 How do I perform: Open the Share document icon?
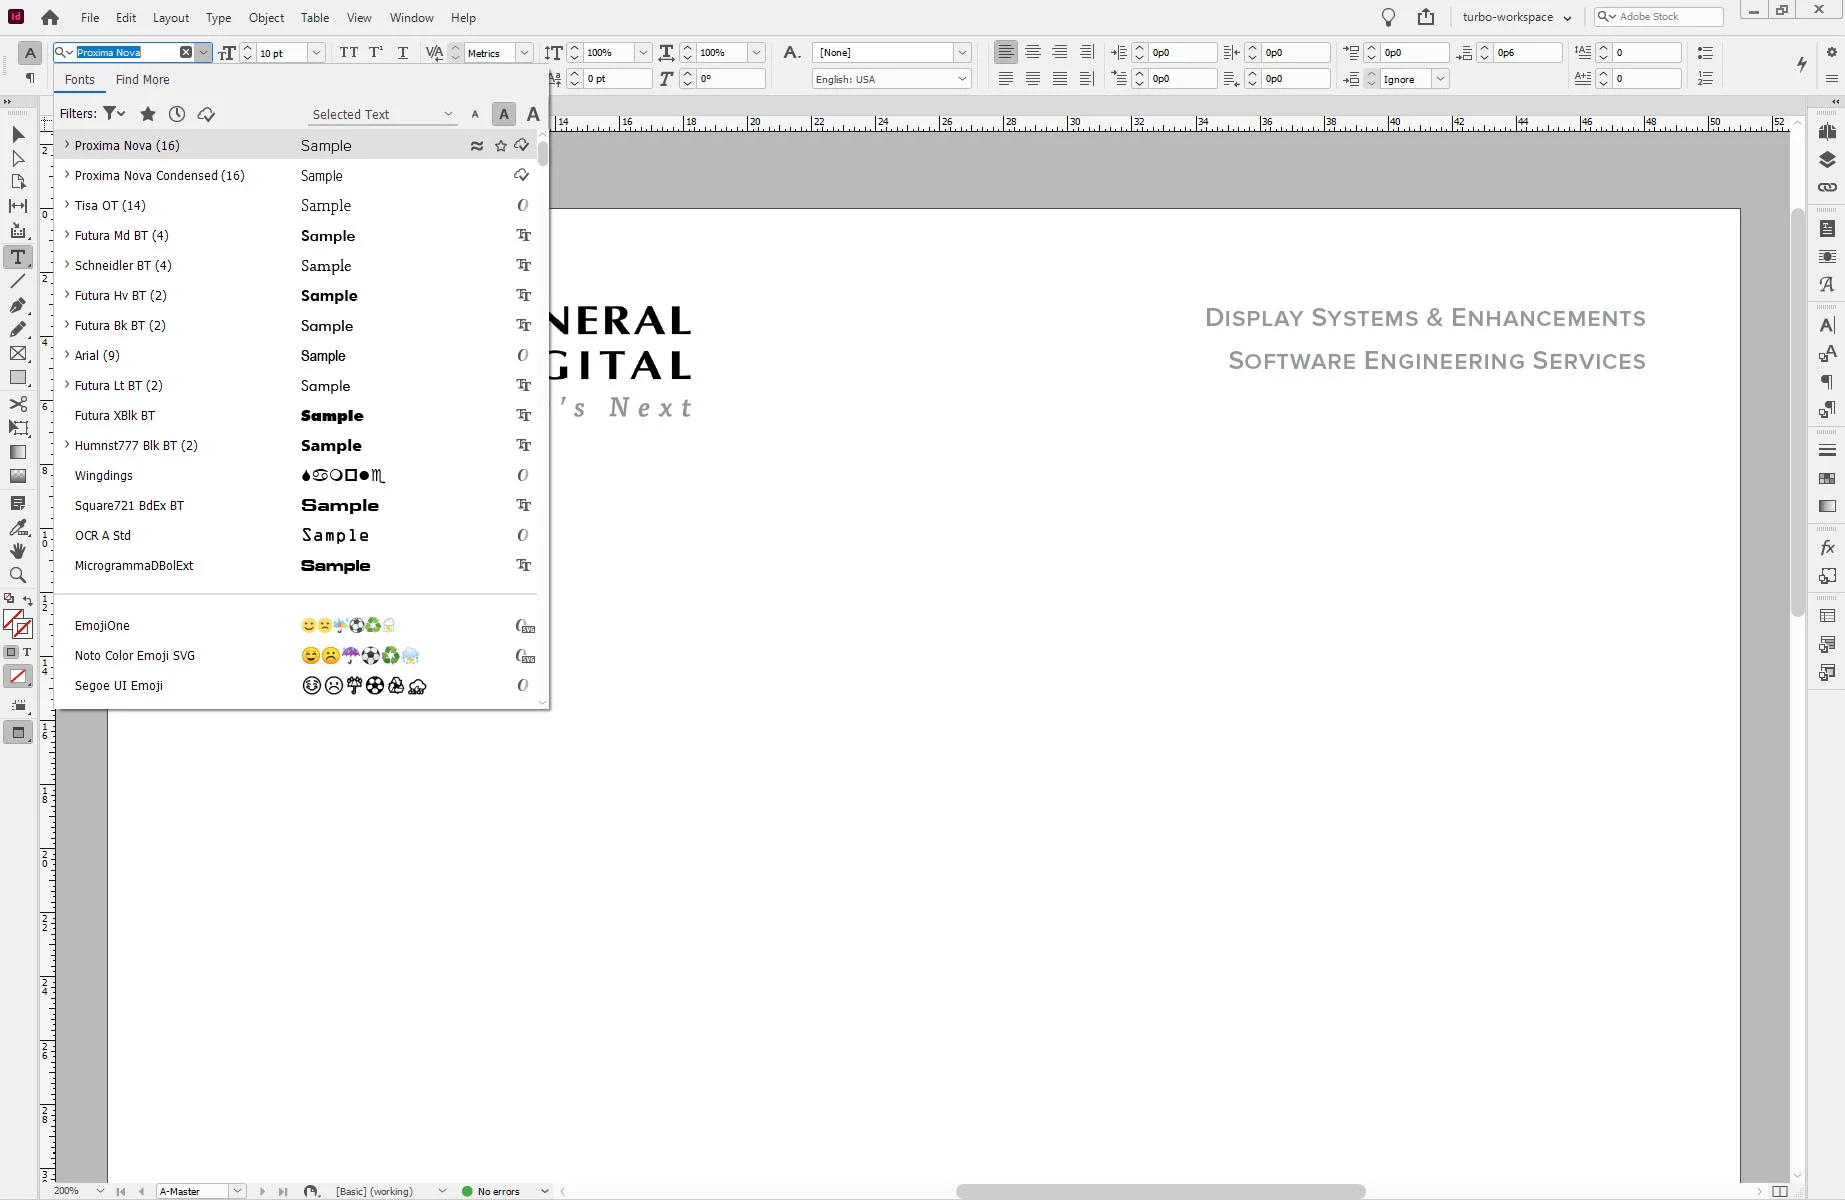point(1426,17)
